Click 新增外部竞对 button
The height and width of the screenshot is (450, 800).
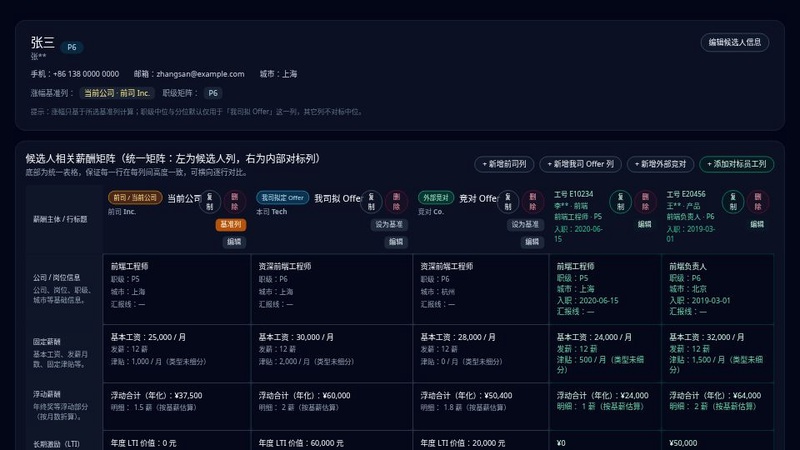[660, 164]
